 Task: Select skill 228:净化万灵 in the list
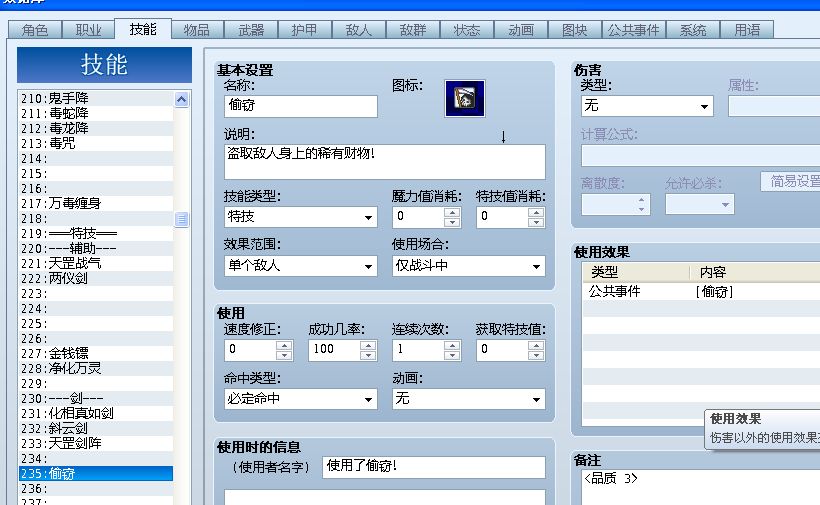(x=96, y=369)
